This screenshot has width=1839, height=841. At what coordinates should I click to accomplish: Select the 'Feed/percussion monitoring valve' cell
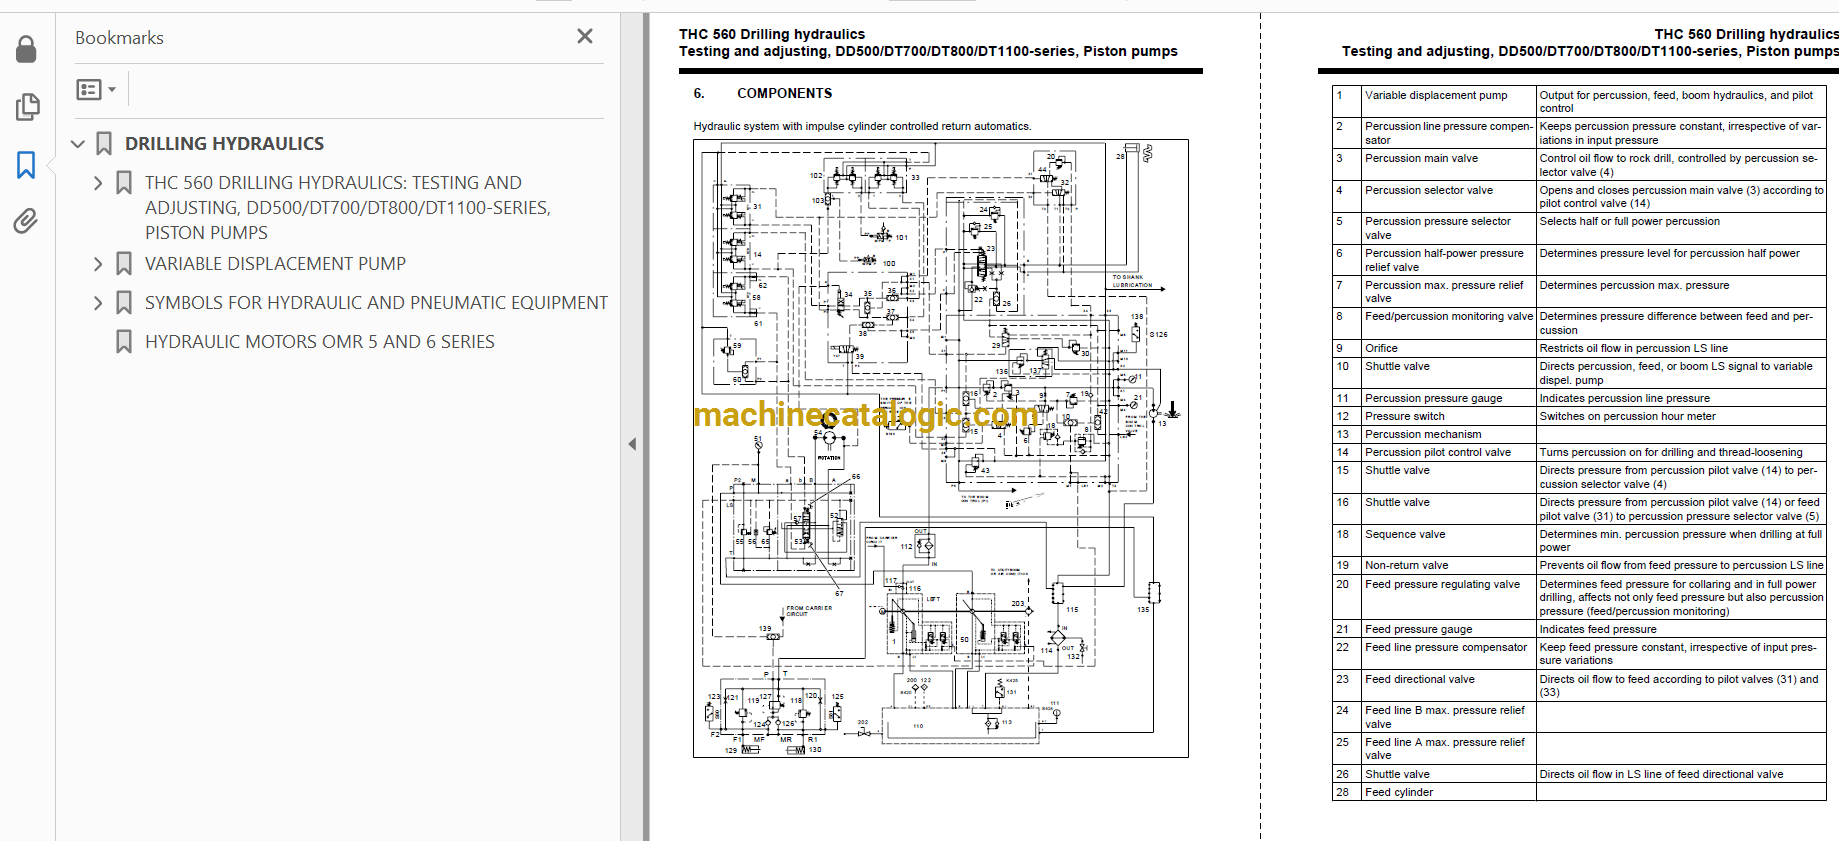(x=1448, y=323)
